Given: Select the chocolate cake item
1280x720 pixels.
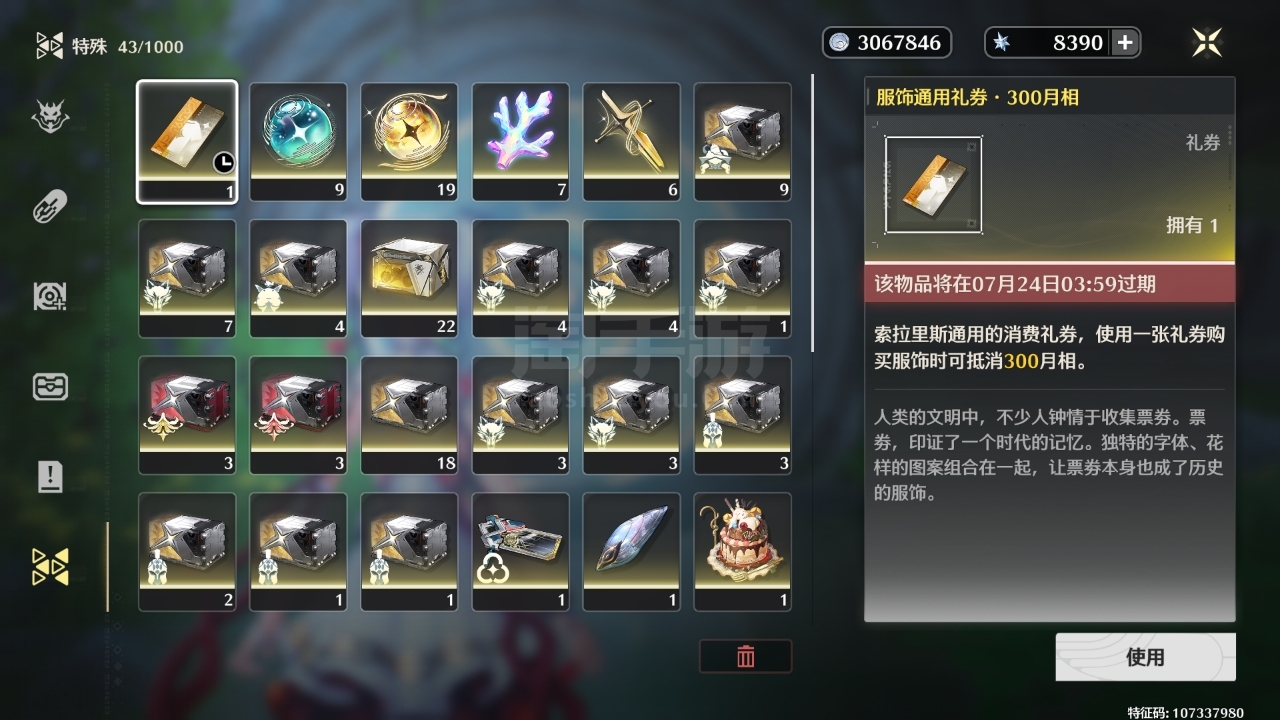Looking at the screenshot, I should [742, 552].
